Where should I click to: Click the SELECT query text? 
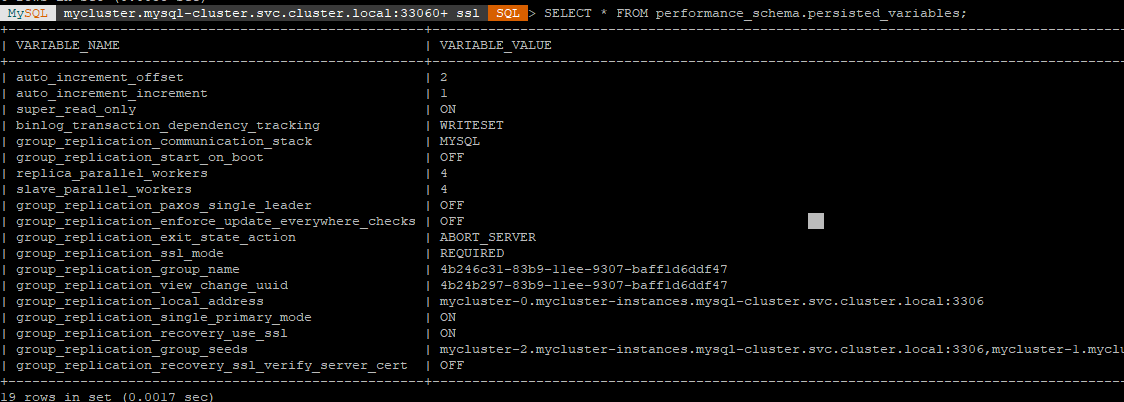coord(755,13)
